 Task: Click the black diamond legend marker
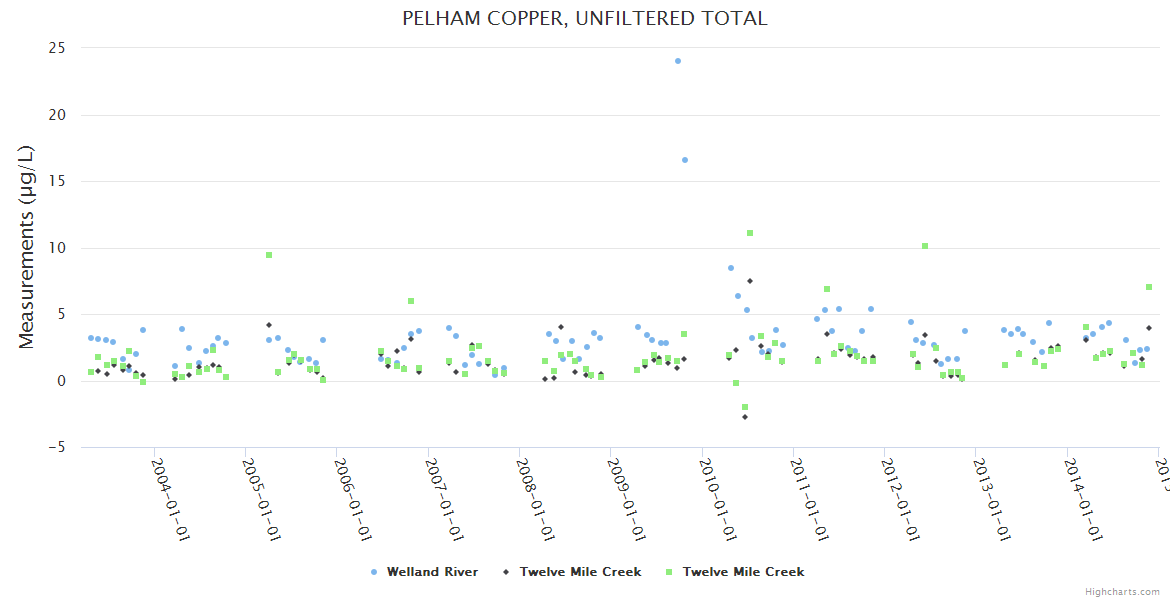[507, 572]
